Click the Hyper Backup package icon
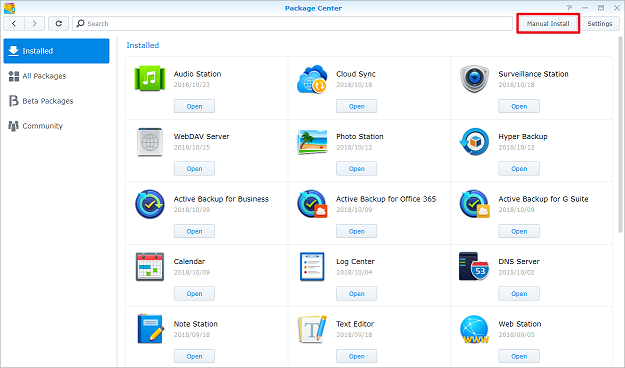Viewport: 625px width, 368px height. click(474, 142)
